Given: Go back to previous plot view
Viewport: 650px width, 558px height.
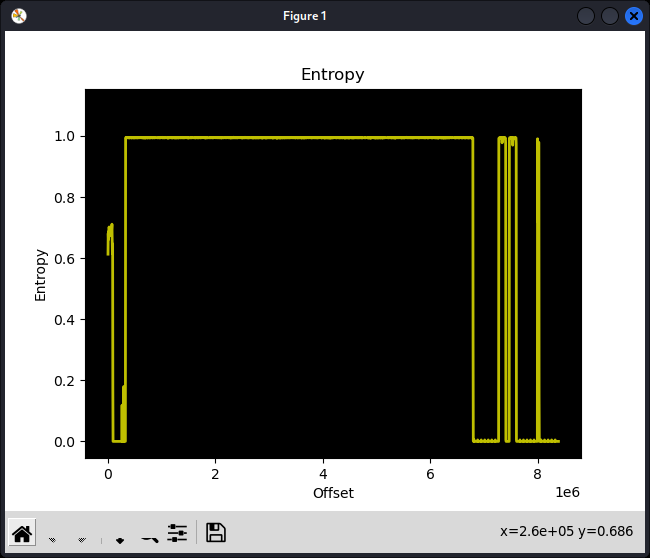Looking at the screenshot, I should point(52,535).
